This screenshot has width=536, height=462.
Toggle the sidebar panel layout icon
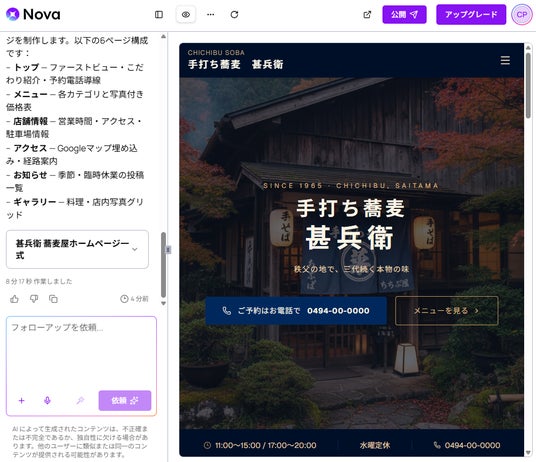point(159,15)
